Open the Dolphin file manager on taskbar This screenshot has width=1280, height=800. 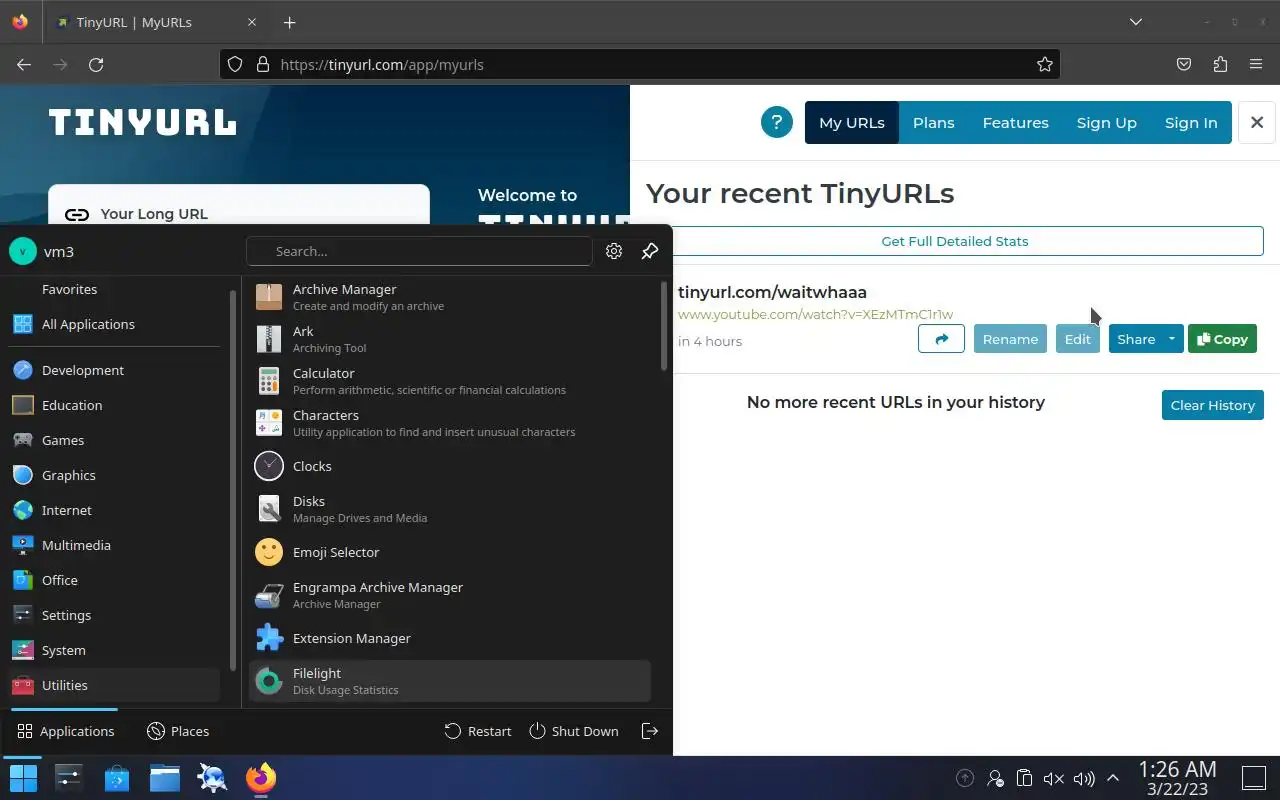tap(165, 778)
